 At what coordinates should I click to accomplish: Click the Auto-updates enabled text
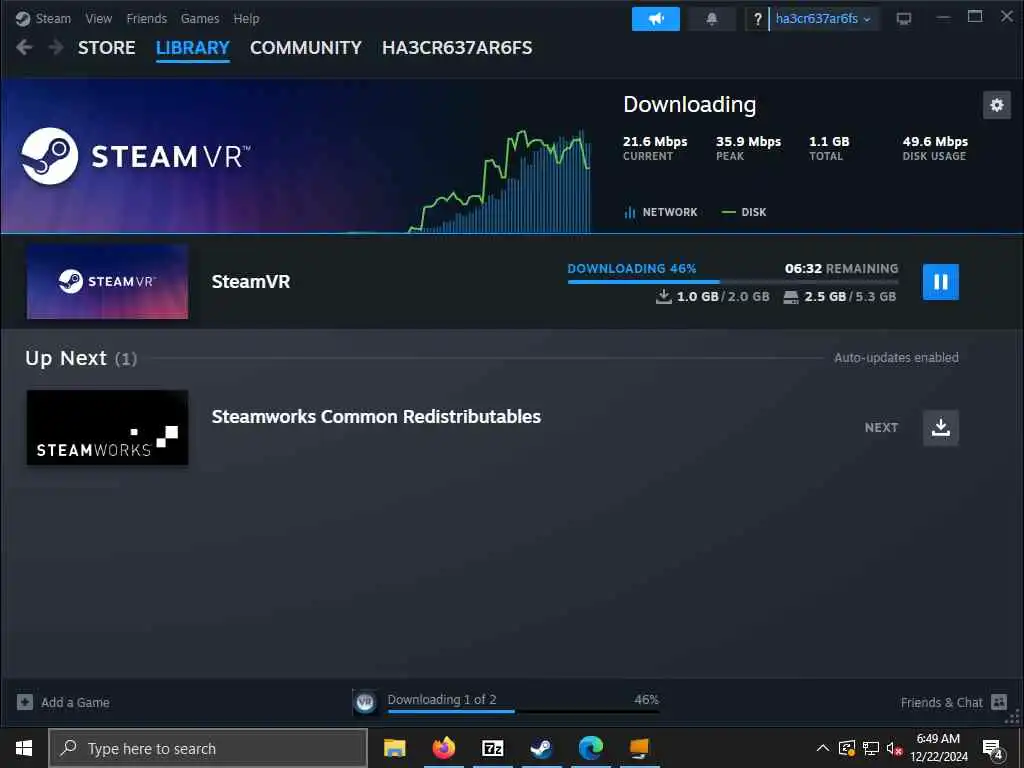click(896, 357)
